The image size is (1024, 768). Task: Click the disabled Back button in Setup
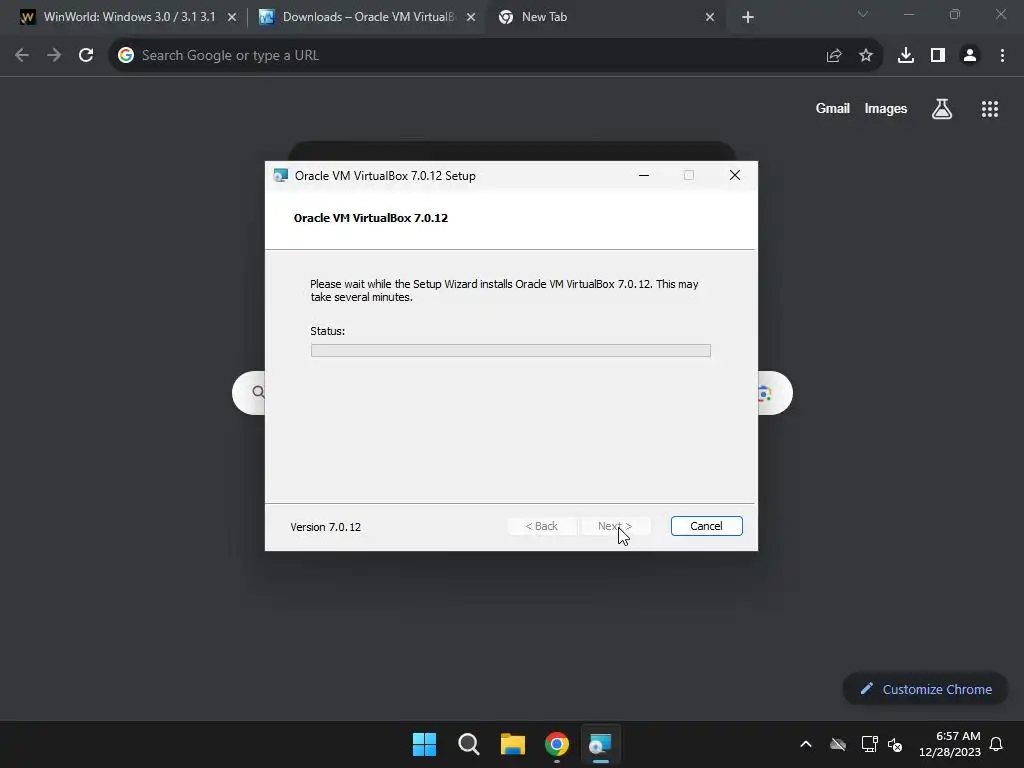(541, 526)
